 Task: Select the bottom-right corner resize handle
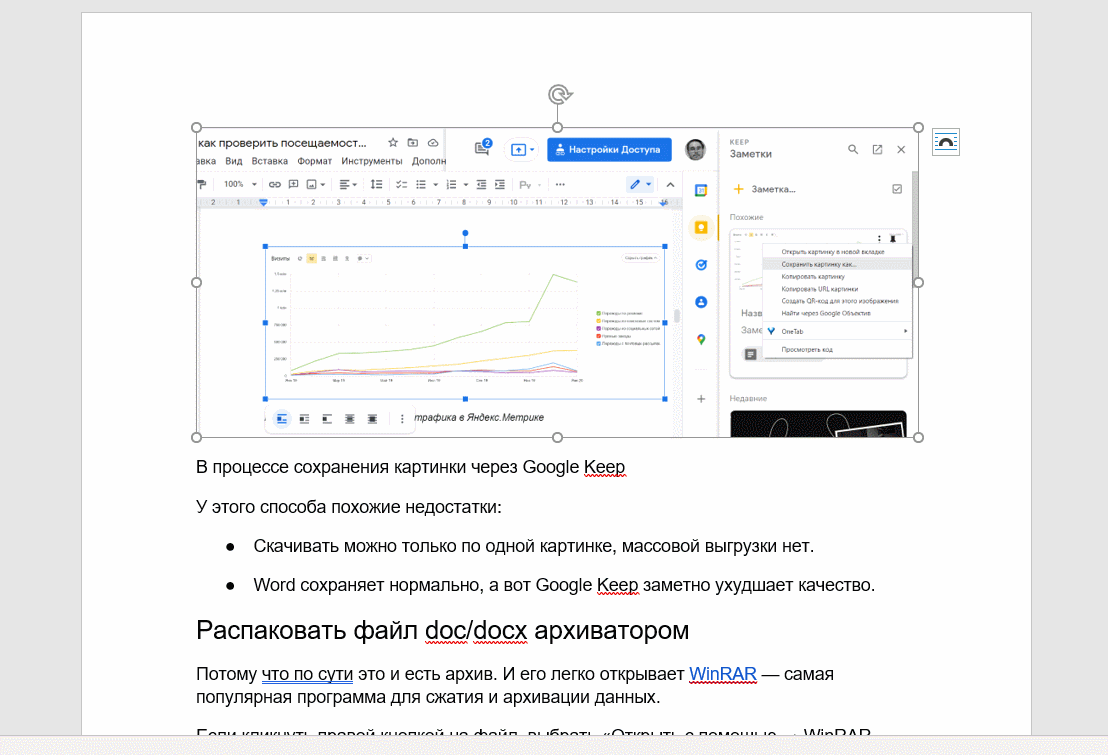[x=918, y=438]
